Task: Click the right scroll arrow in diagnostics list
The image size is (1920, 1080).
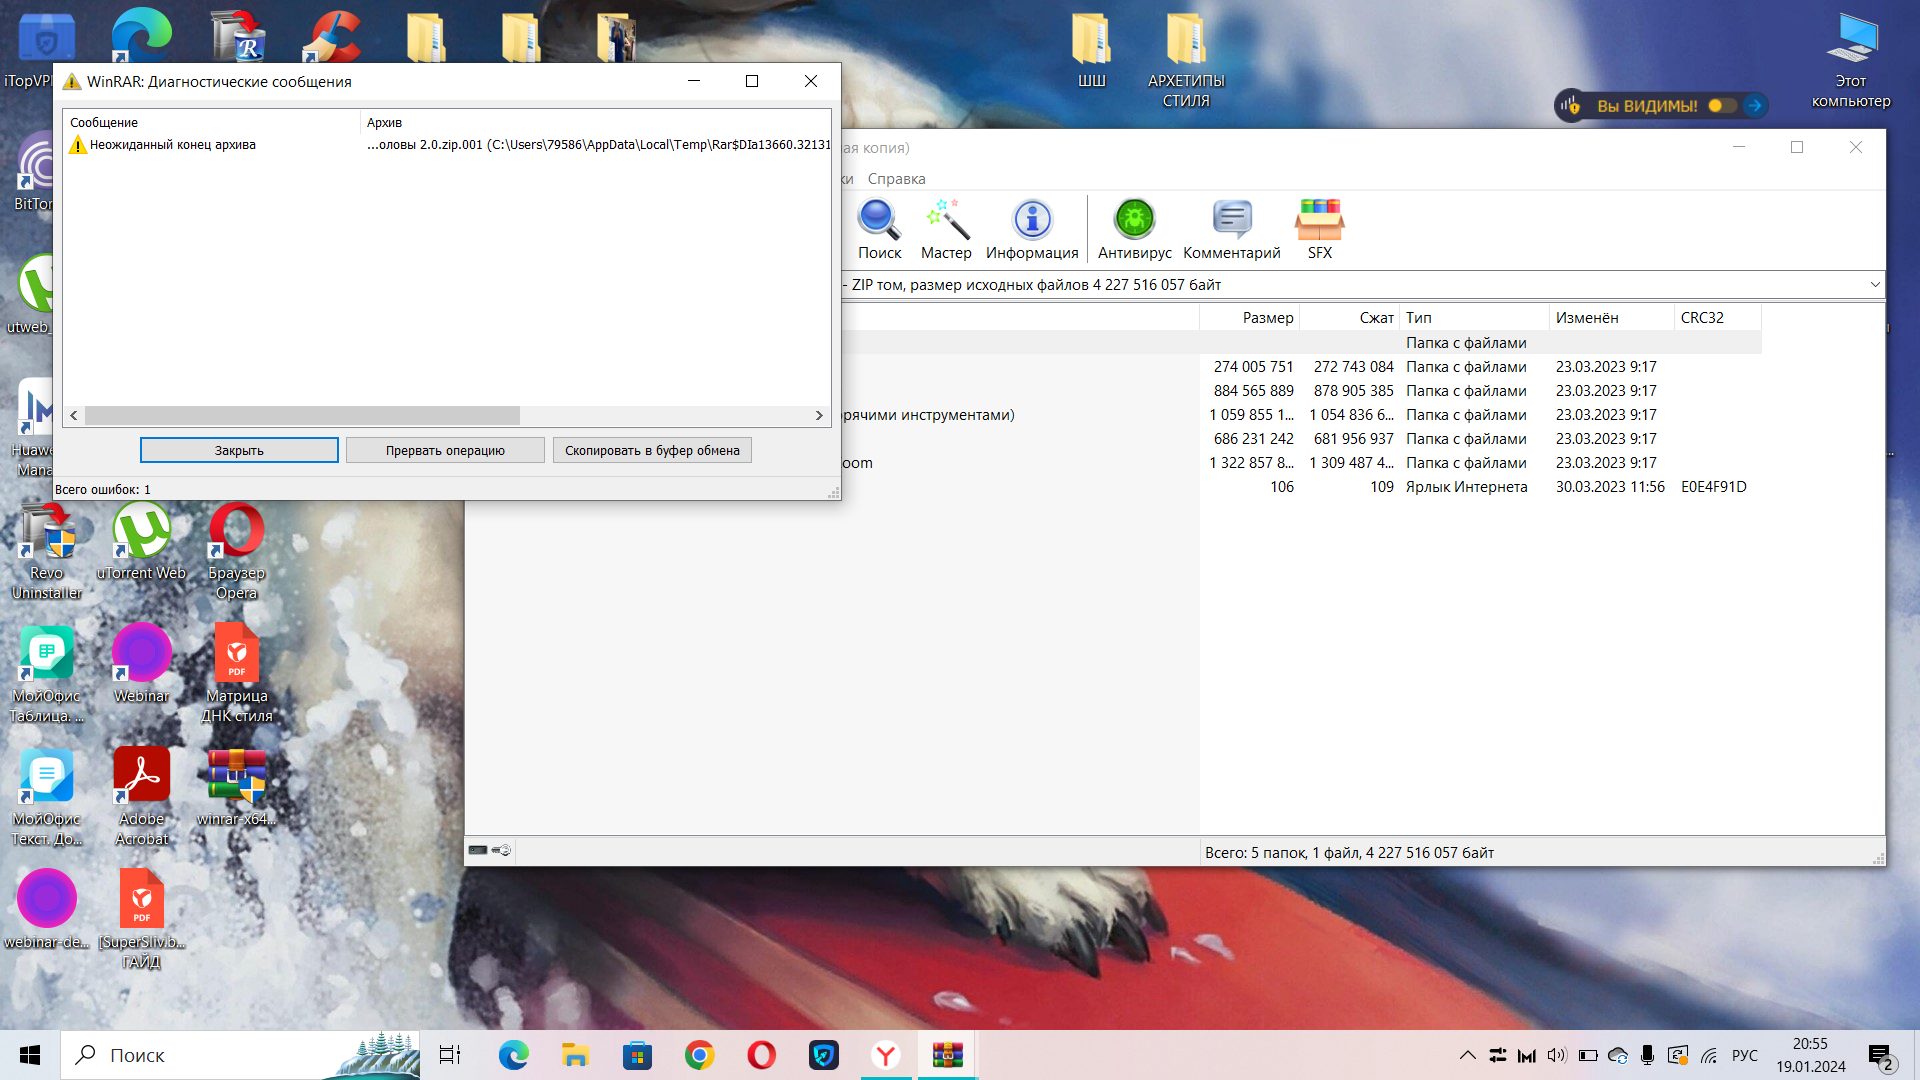Action: pyautogui.click(x=819, y=415)
